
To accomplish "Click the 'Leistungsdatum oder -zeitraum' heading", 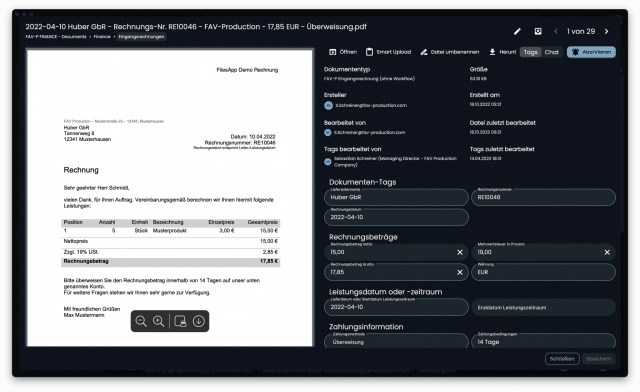I will coord(386,292).
